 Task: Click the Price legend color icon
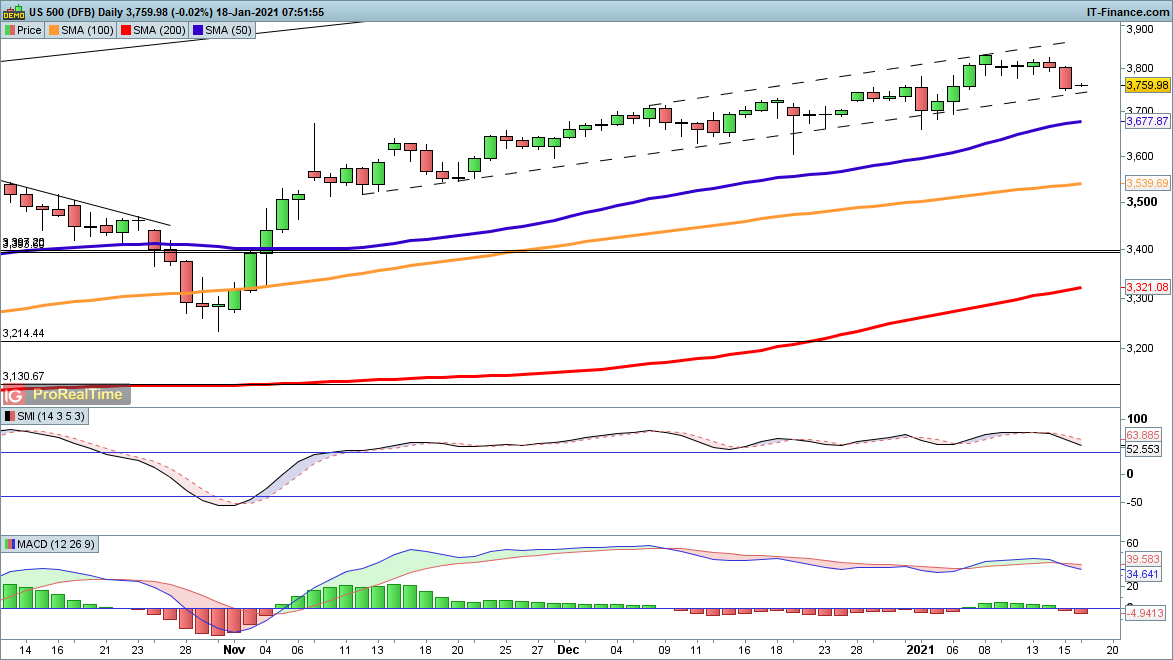(9, 30)
